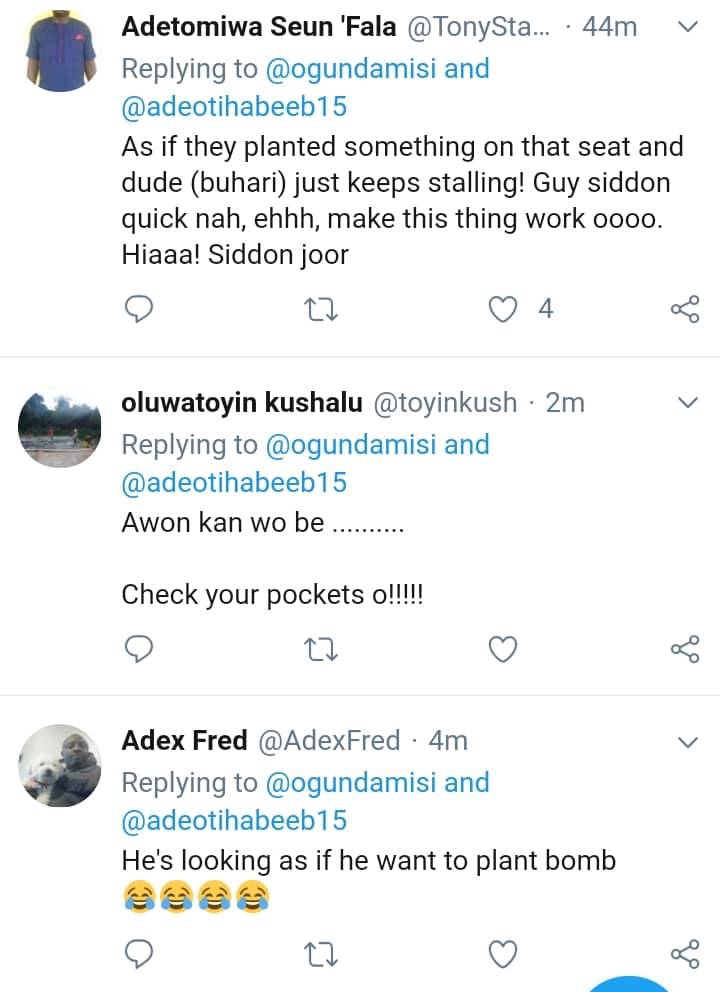This screenshot has height=992, width=720.
Task: Reply to oluwatoyin kushalu's tweet
Action: pyautogui.click(x=139, y=651)
